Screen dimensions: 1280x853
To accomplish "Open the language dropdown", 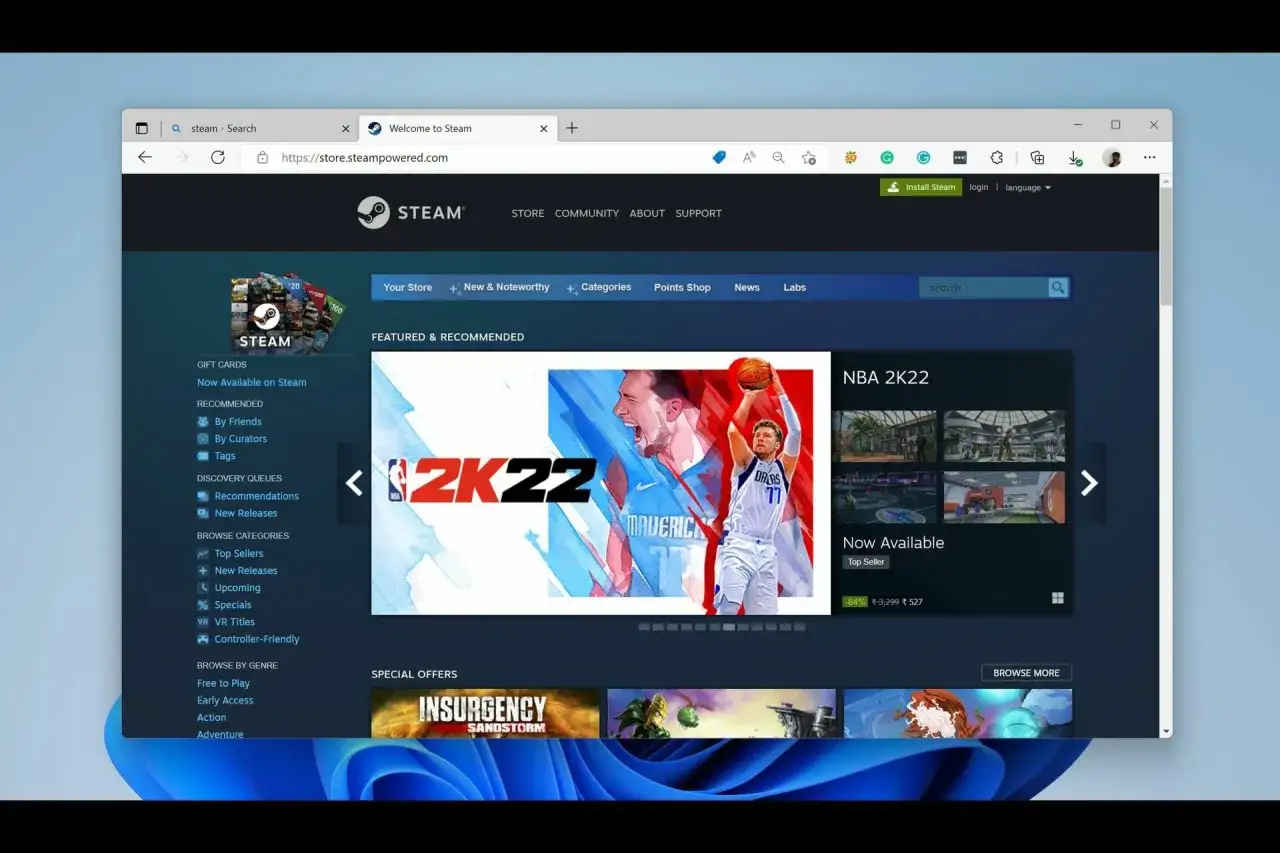I will point(1028,188).
